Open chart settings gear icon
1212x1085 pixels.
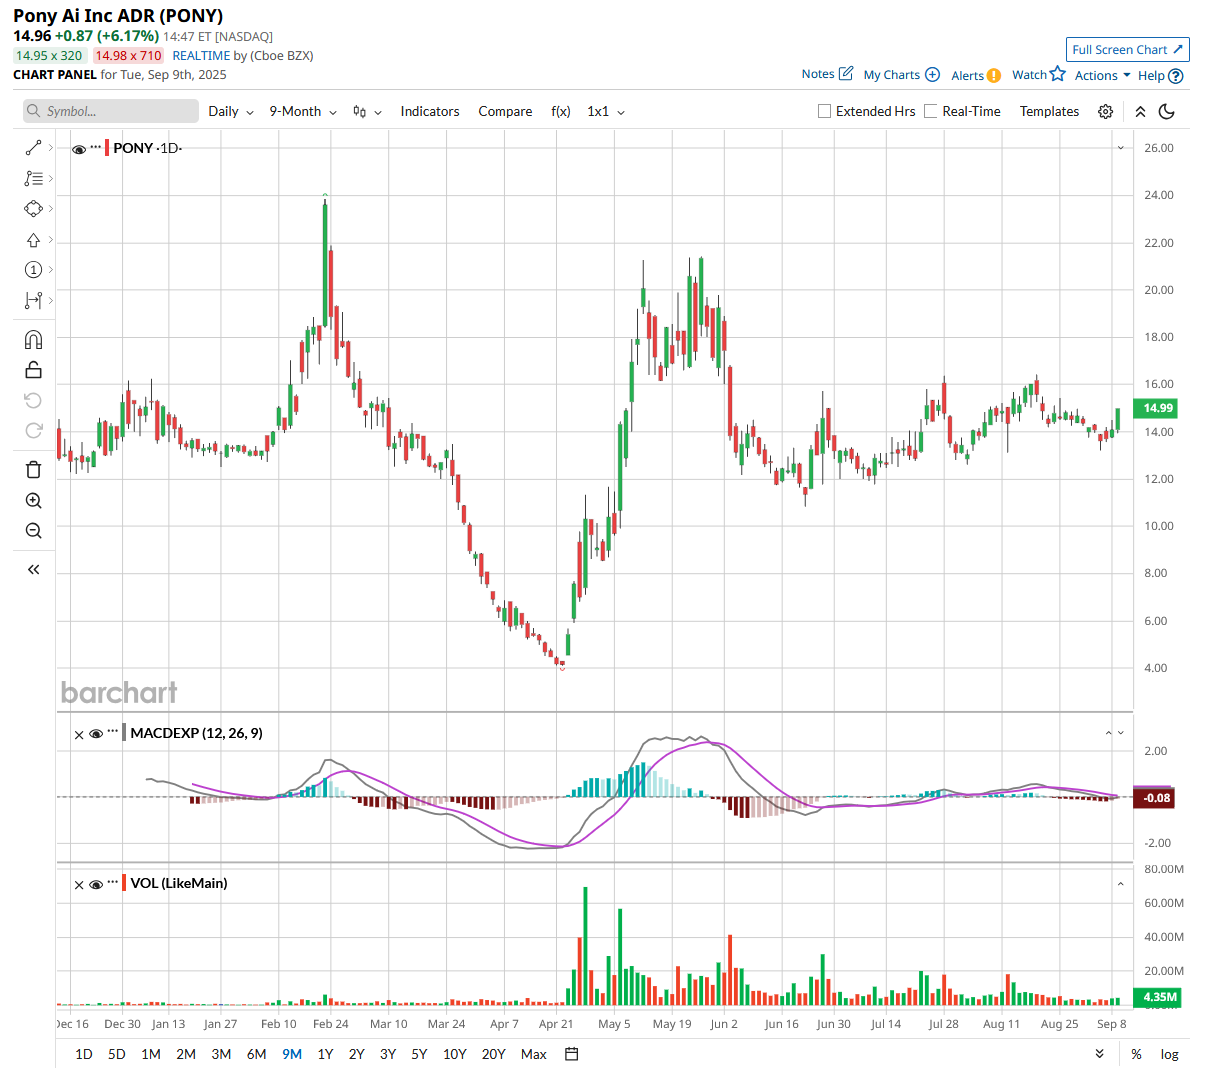[x=1105, y=112]
